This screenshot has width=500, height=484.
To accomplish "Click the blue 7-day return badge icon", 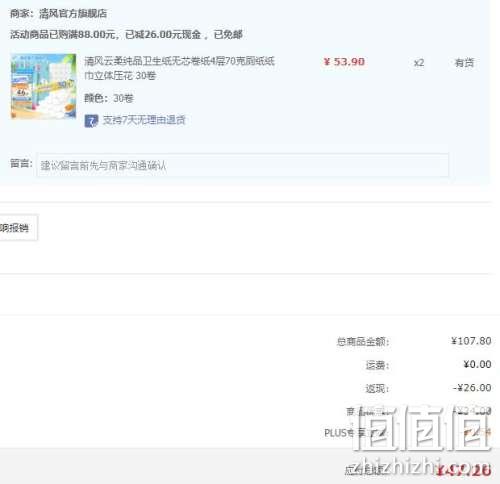I will pos(91,121).
